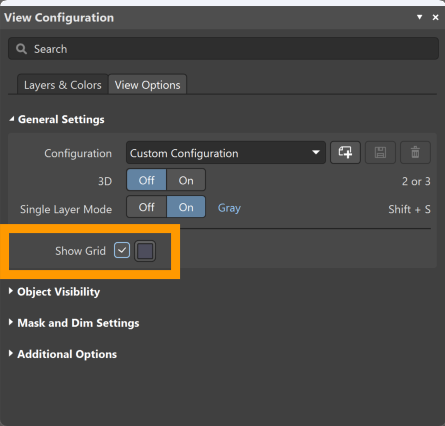The image size is (445, 426).
Task: Click the 3D label
Action: pos(105,181)
